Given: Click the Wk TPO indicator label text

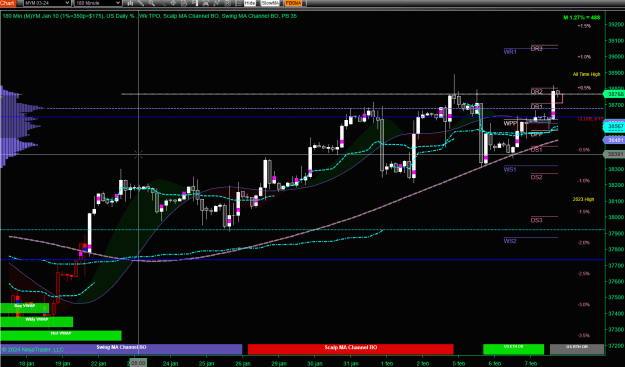Looking at the screenshot, I should pos(149,16).
